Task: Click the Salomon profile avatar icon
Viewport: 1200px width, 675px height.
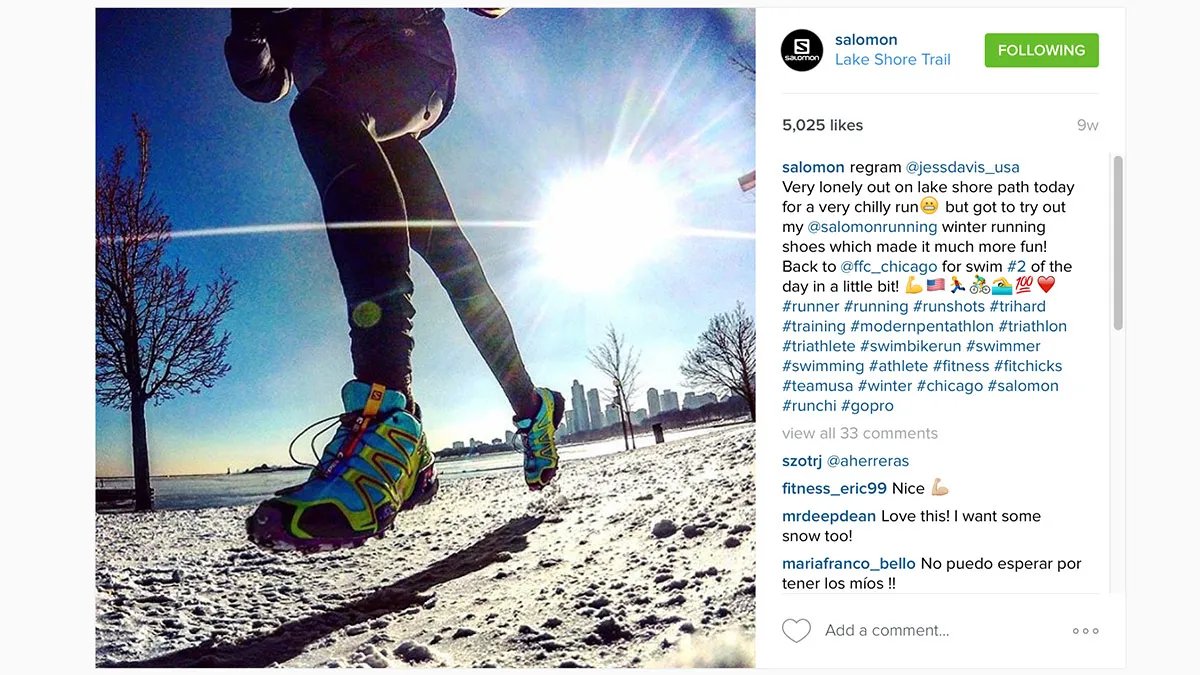Action: (802, 50)
